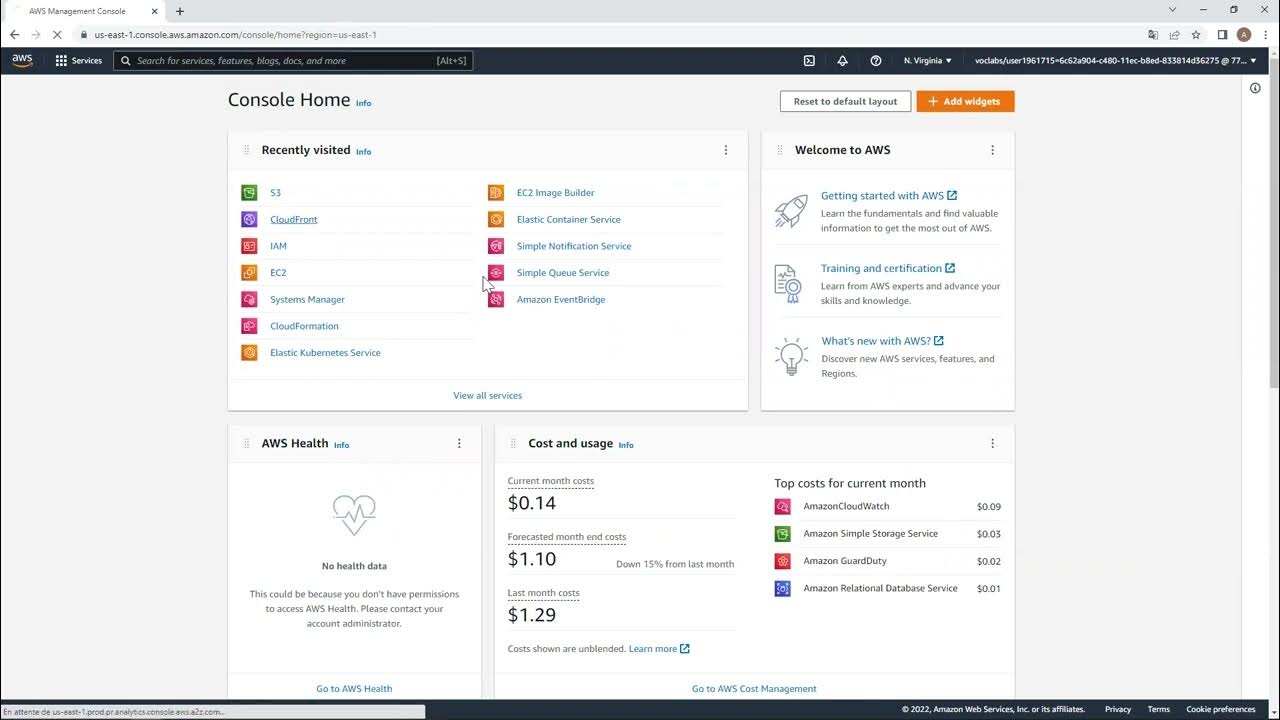Click Go to AWS Health link

pos(354,688)
